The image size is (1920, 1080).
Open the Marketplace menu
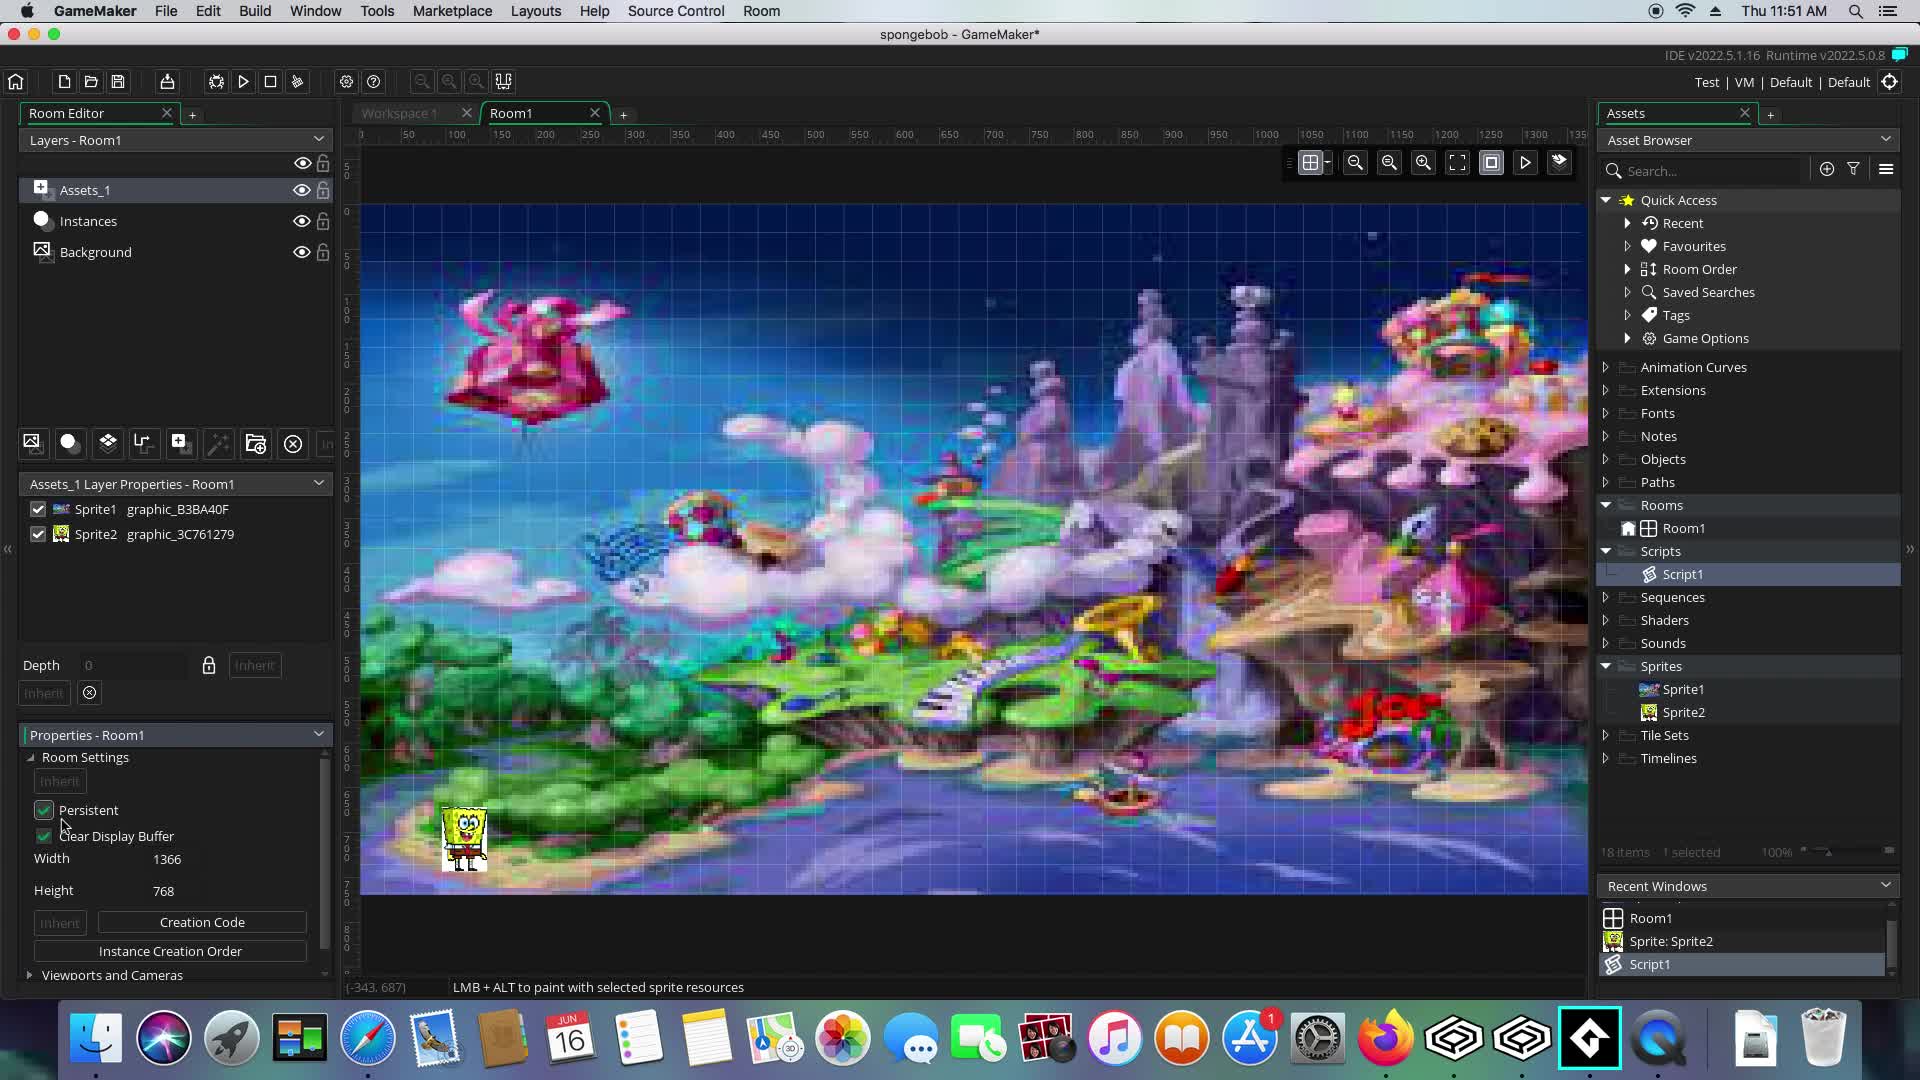click(x=452, y=11)
